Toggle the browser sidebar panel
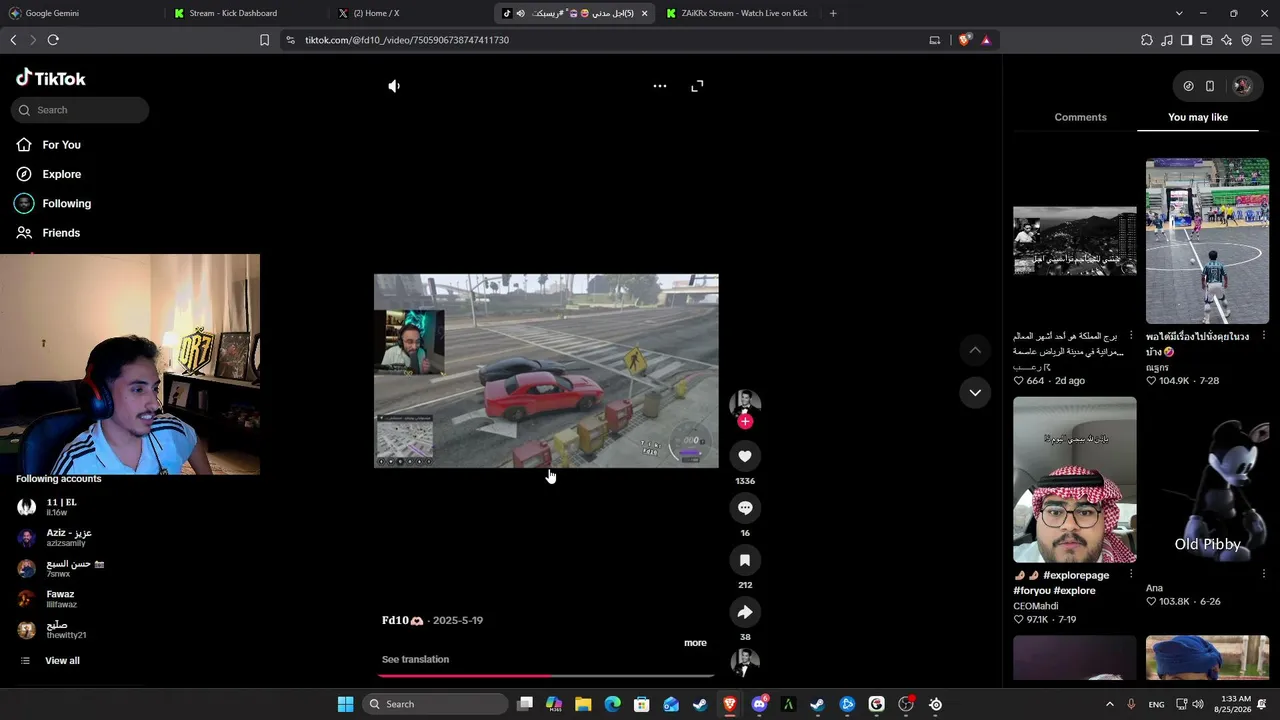This screenshot has width=1280, height=720. tap(1187, 40)
